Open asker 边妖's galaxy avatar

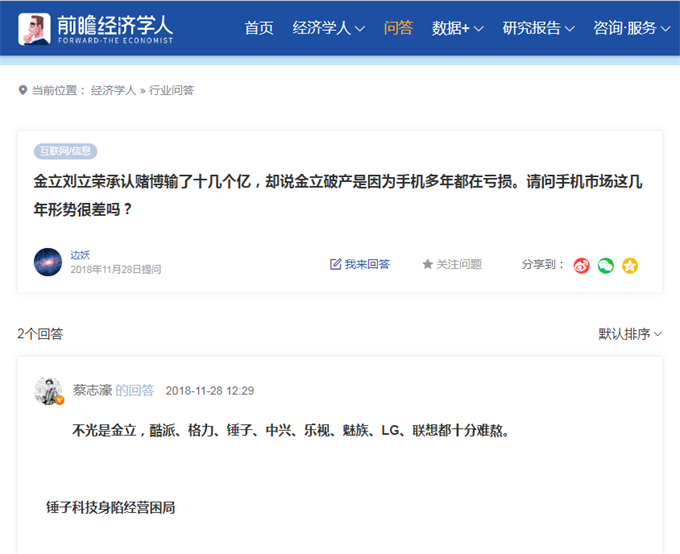(48, 262)
